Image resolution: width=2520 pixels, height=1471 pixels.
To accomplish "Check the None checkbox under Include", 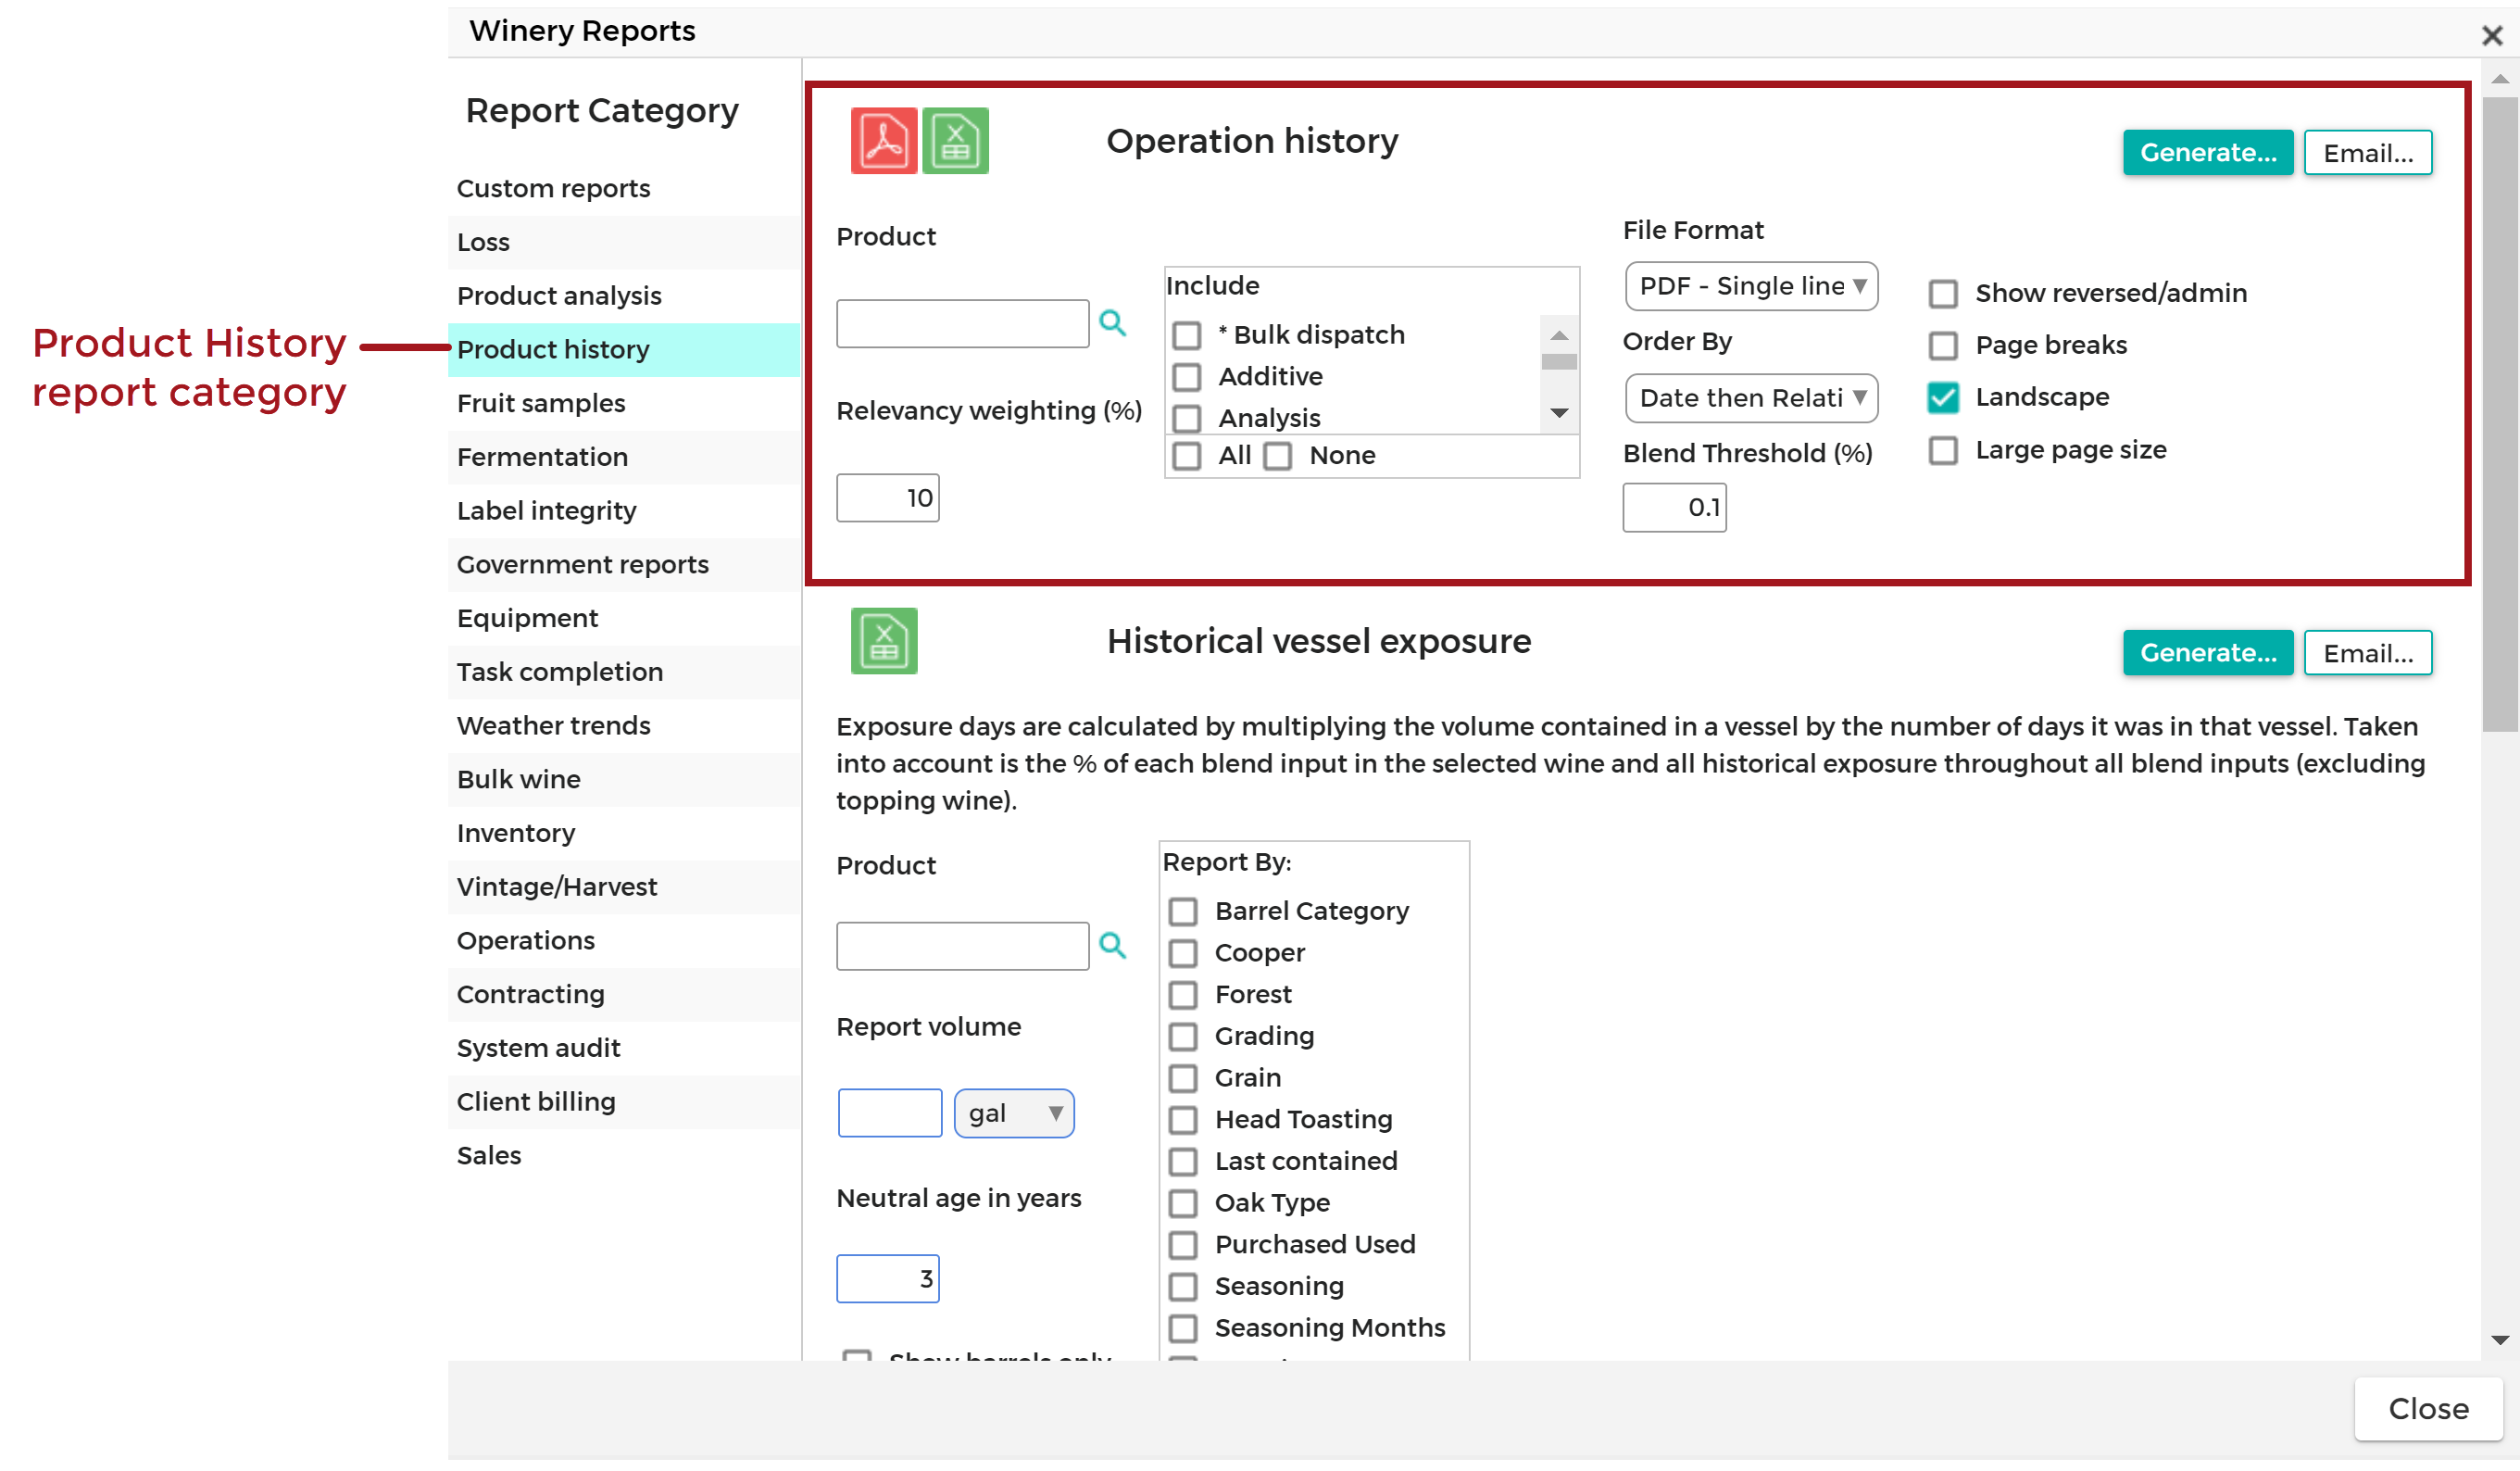I will coord(1278,456).
